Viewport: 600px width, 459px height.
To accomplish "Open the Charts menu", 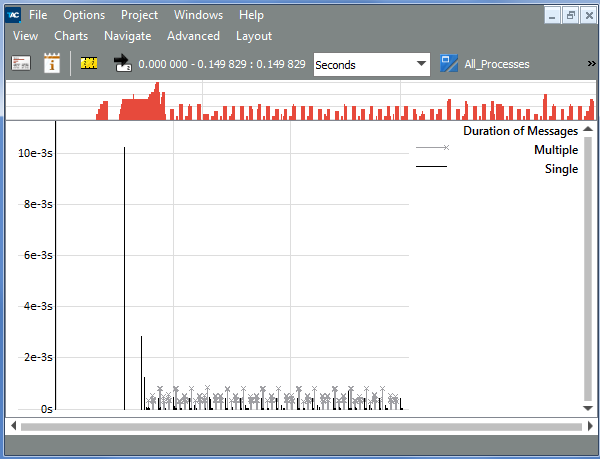I will [x=71, y=36].
